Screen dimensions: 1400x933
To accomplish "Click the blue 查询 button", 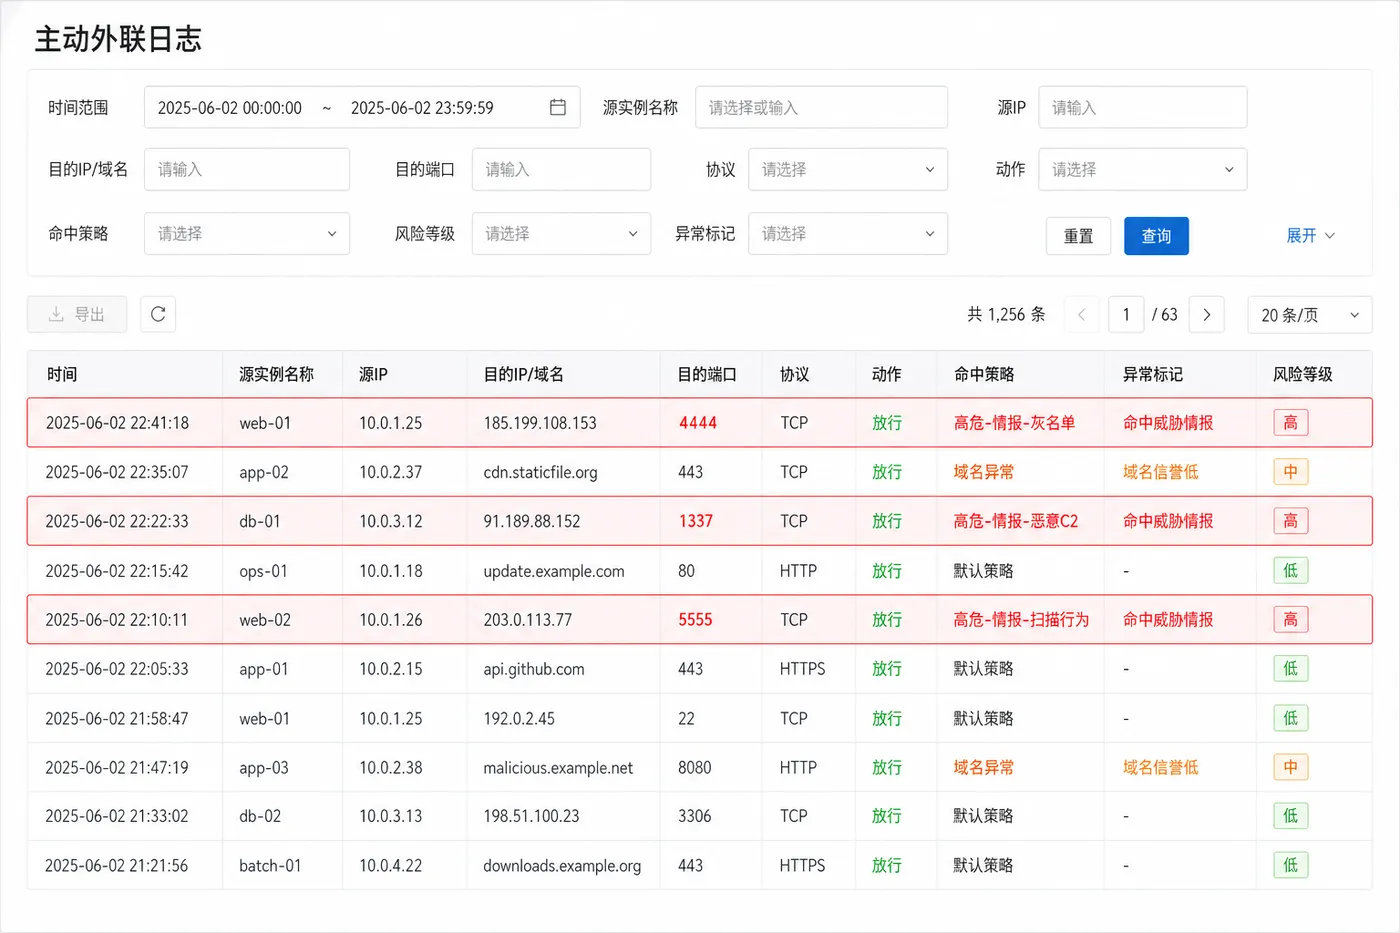I will (1156, 236).
